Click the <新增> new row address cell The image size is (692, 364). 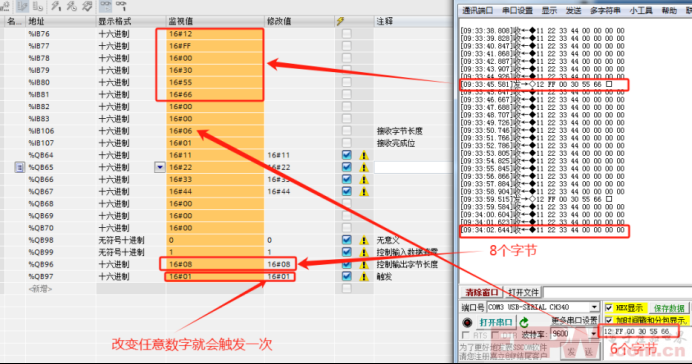(x=61, y=289)
